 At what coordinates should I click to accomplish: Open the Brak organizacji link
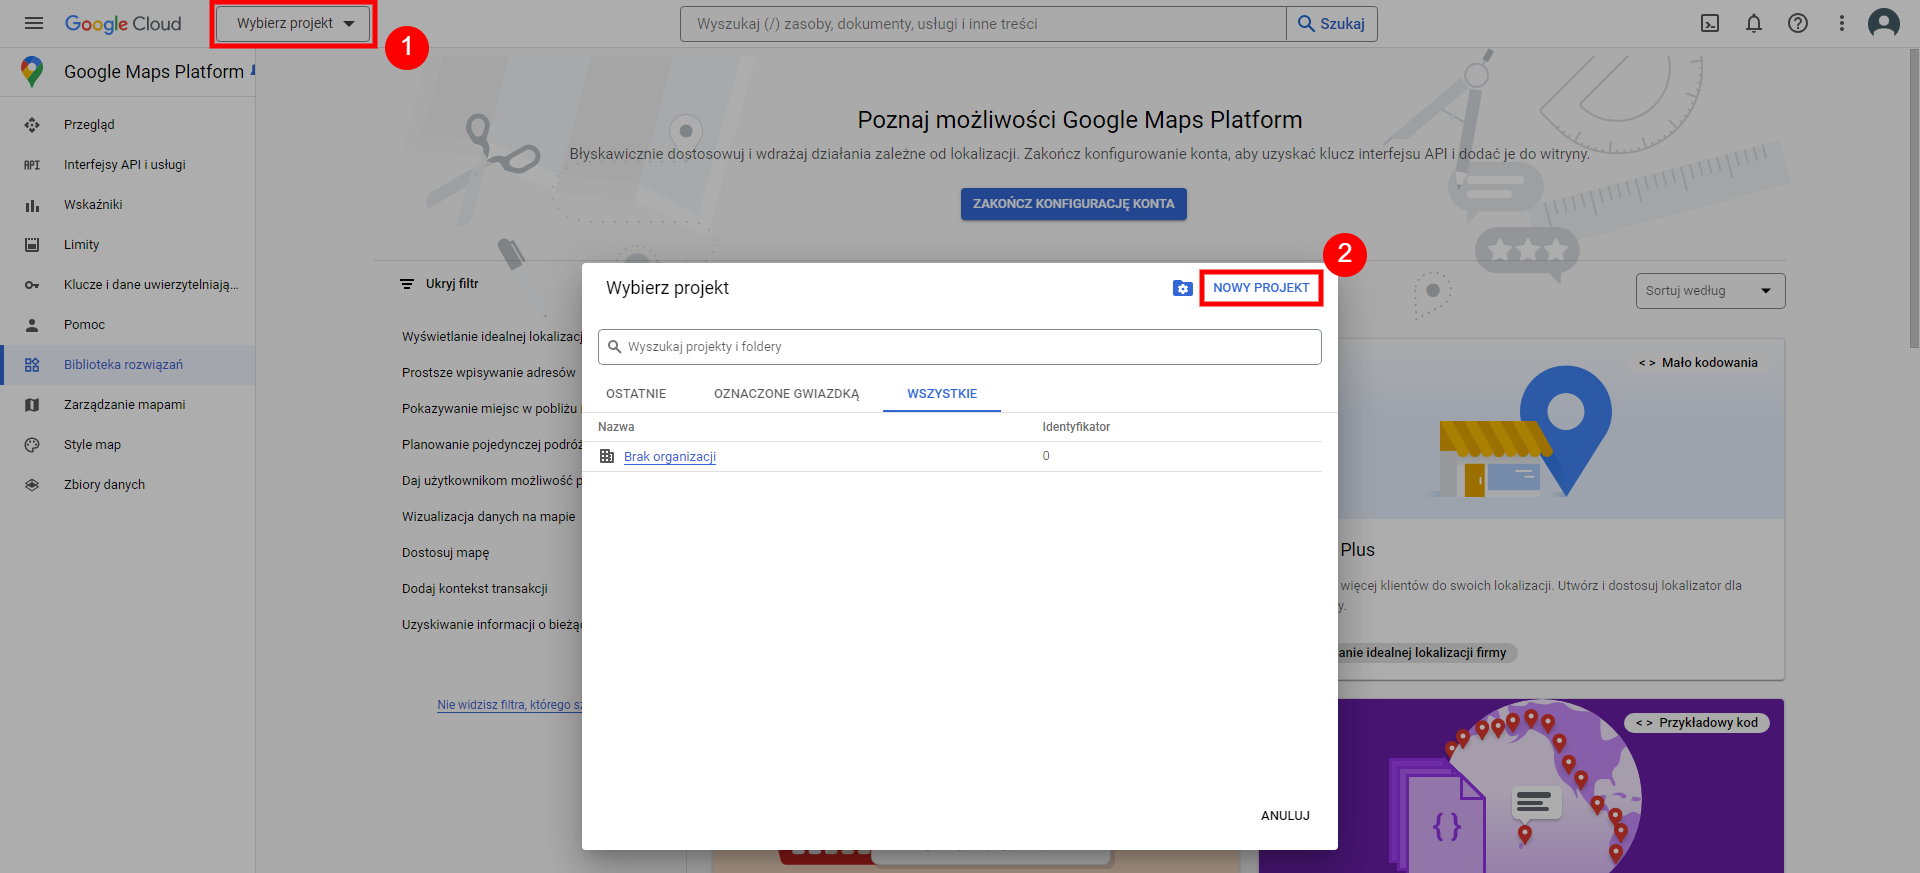[x=670, y=457]
